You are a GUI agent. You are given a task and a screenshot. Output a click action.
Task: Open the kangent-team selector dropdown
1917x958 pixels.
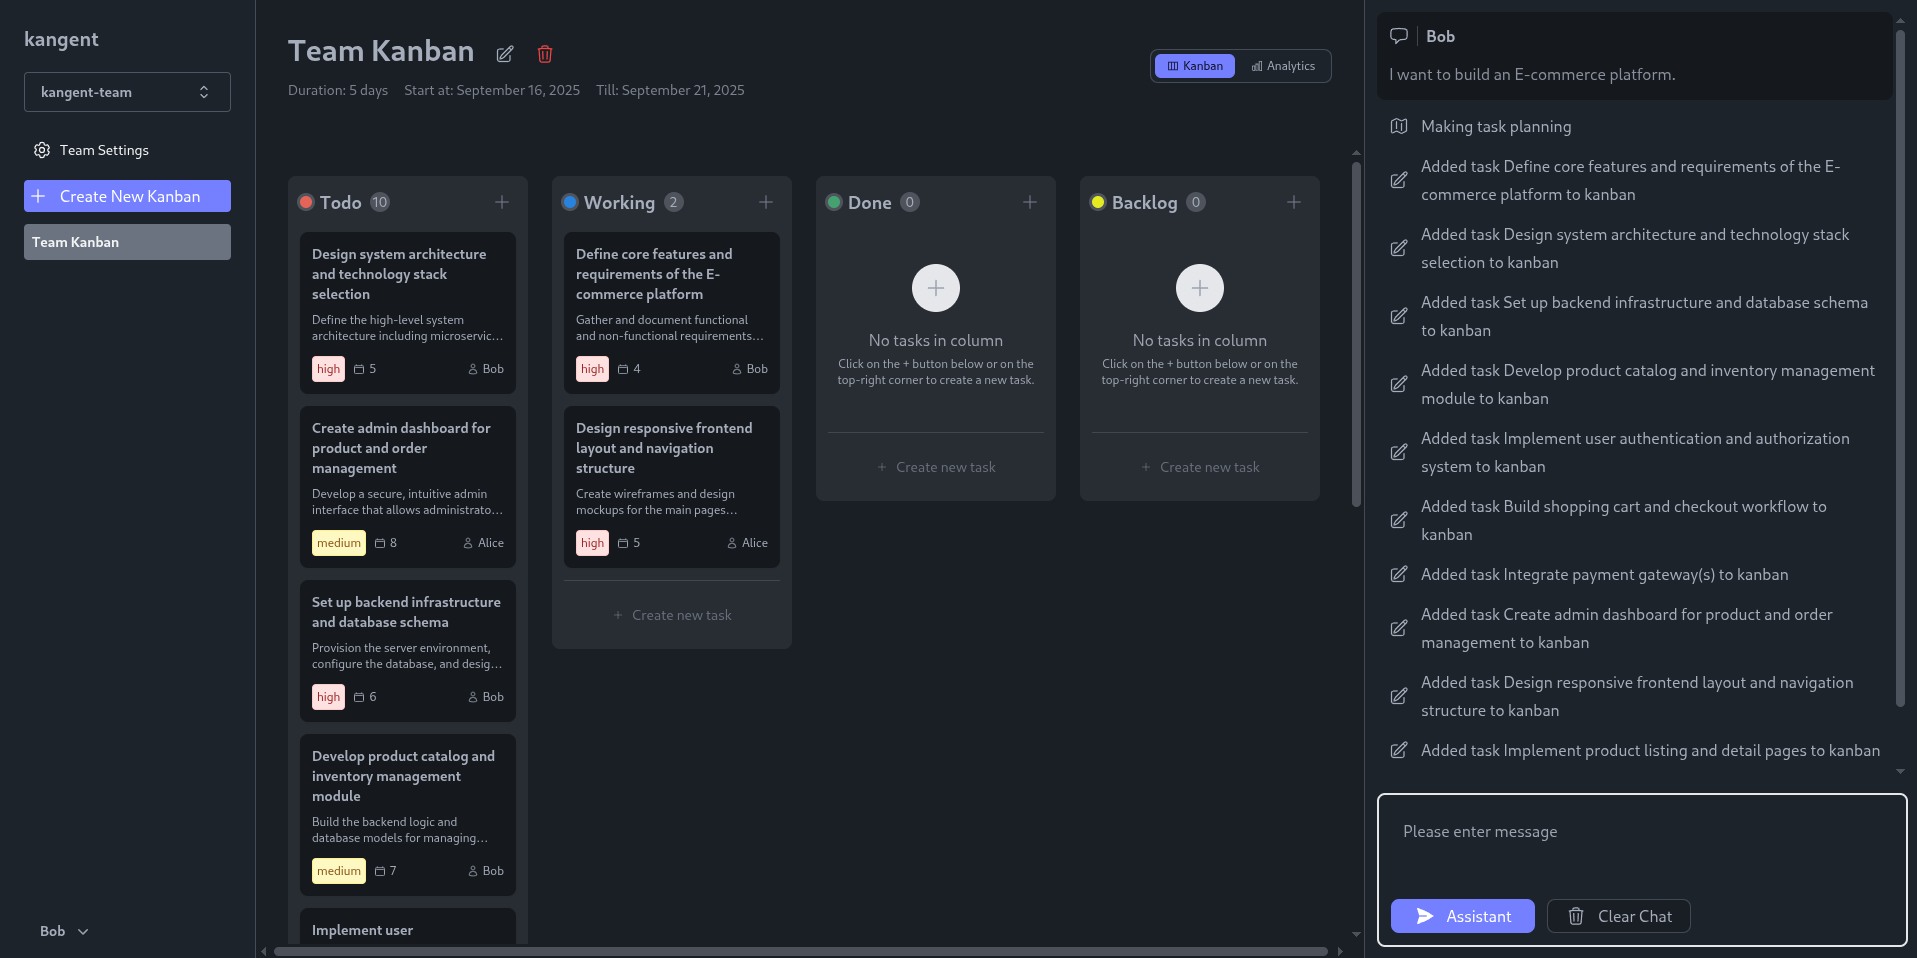click(127, 92)
